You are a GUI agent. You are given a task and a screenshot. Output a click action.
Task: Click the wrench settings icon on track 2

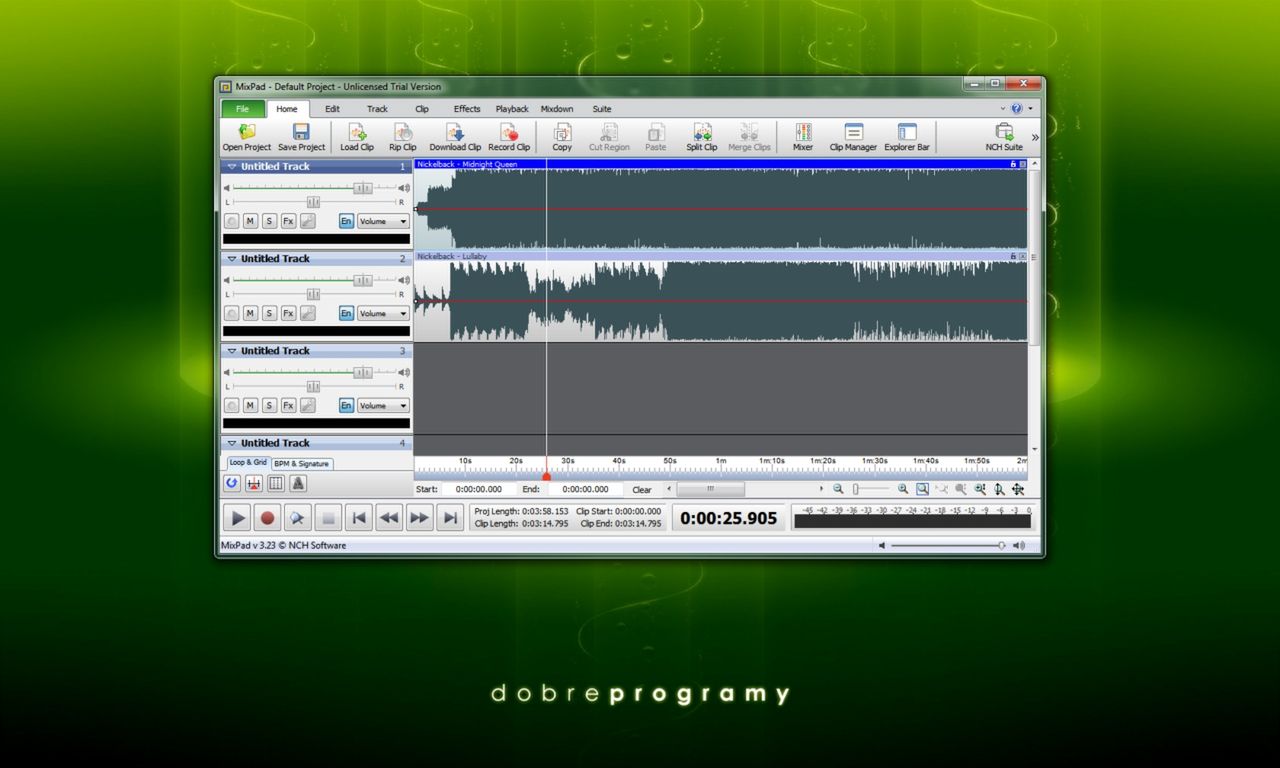click(x=308, y=313)
